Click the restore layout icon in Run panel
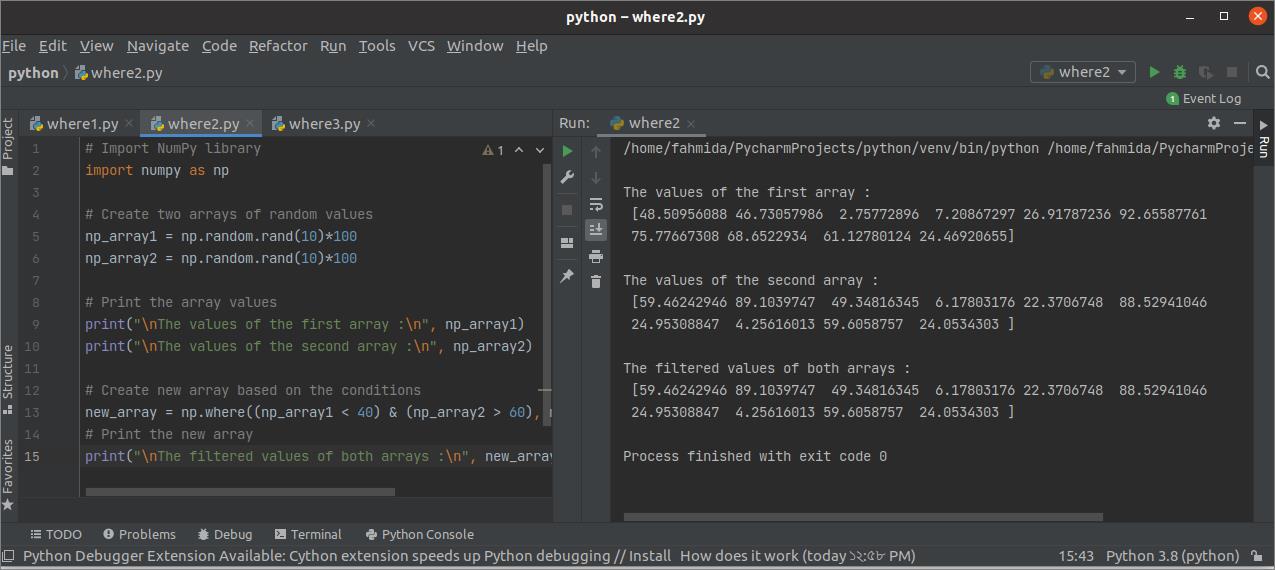Viewport: 1275px width, 570px height. [567, 243]
